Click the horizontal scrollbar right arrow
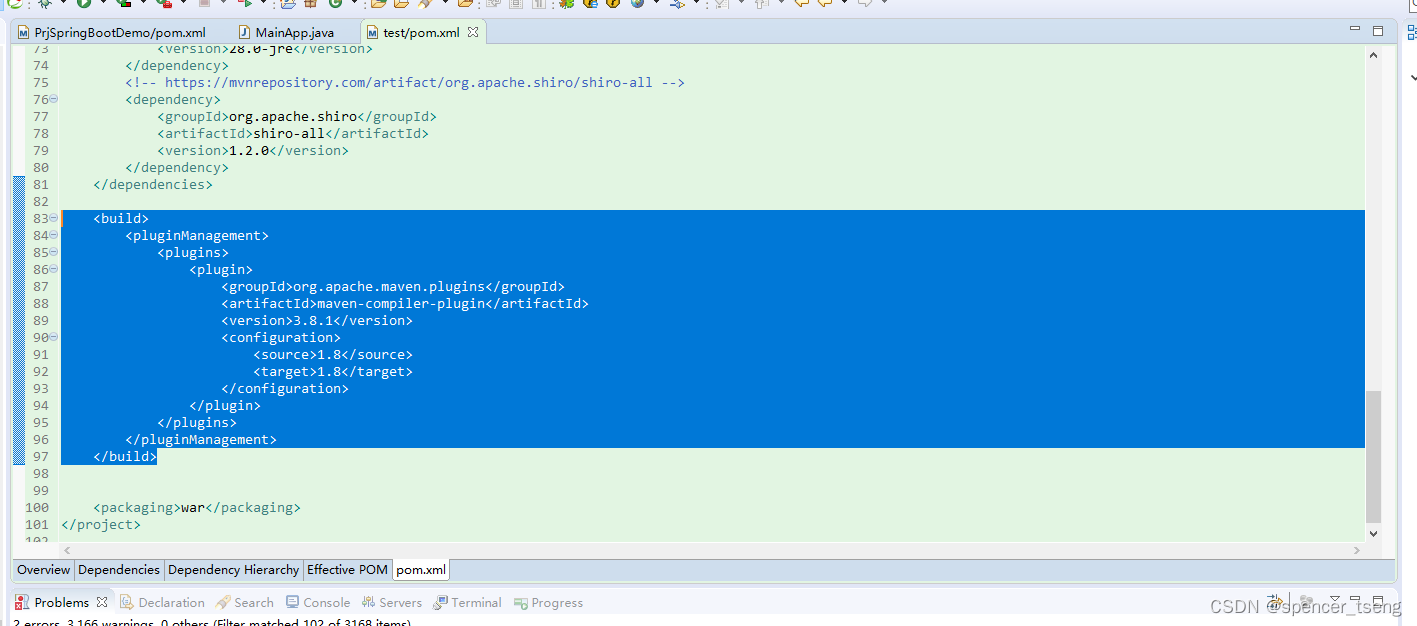Viewport: 1417px width, 626px height. click(x=1357, y=550)
